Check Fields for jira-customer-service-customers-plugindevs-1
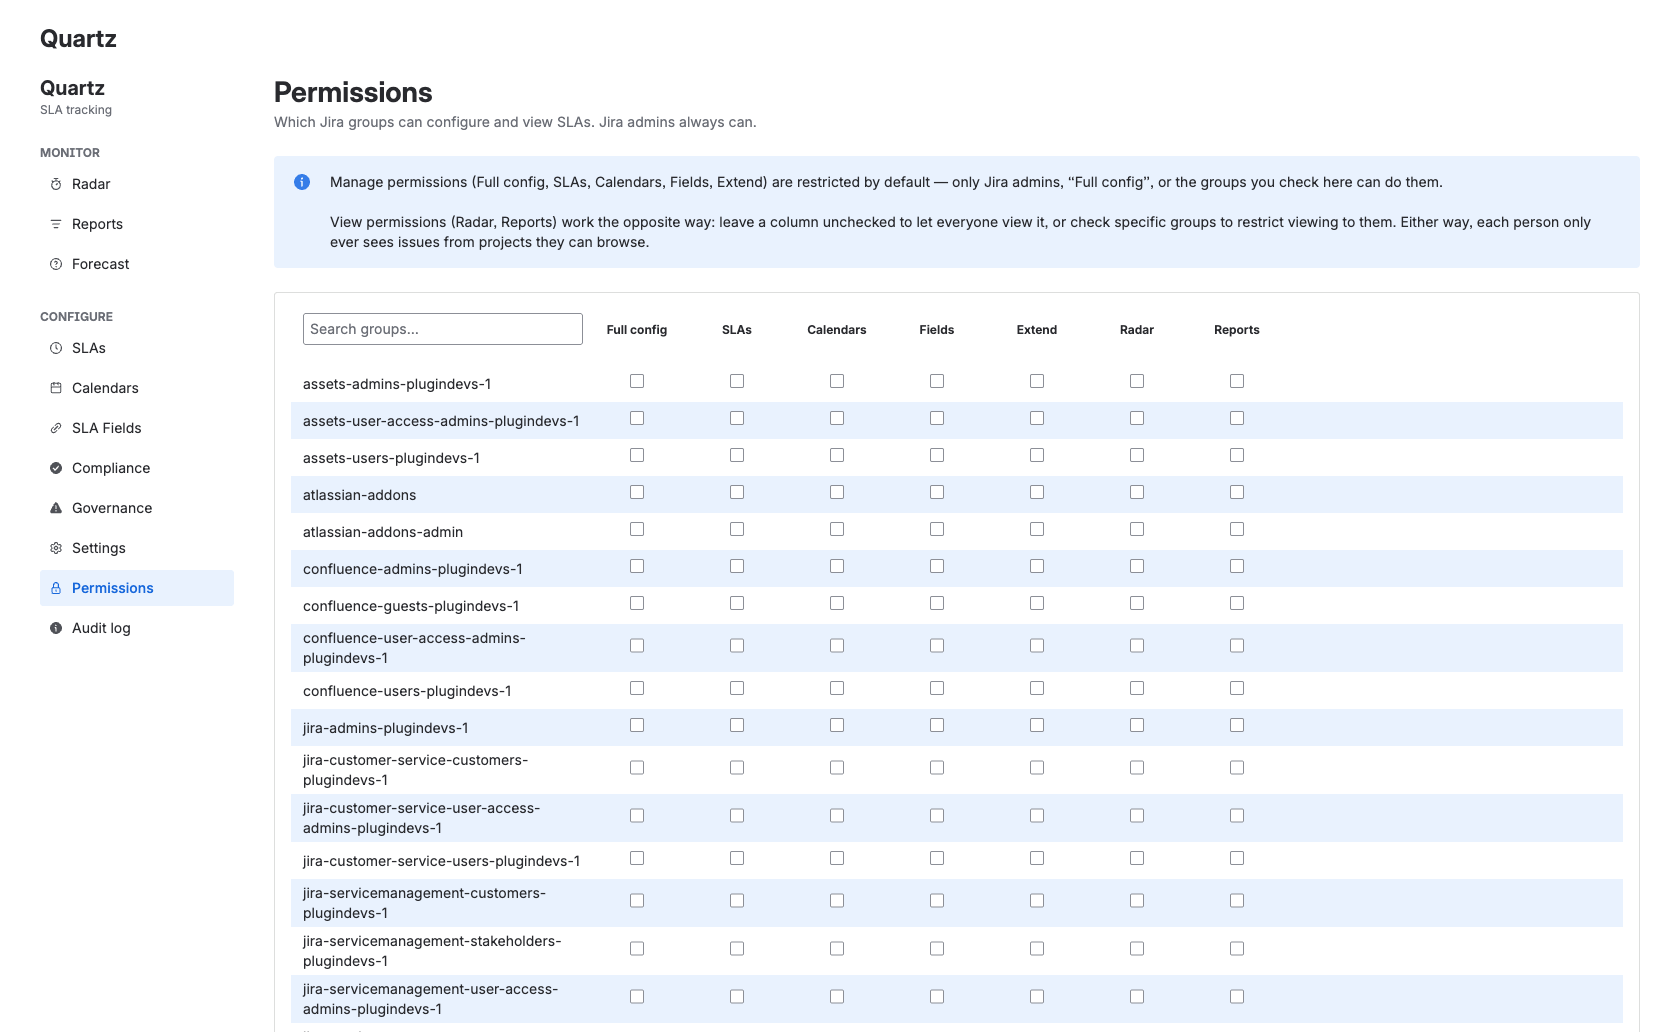This screenshot has width=1680, height=1032. (937, 768)
